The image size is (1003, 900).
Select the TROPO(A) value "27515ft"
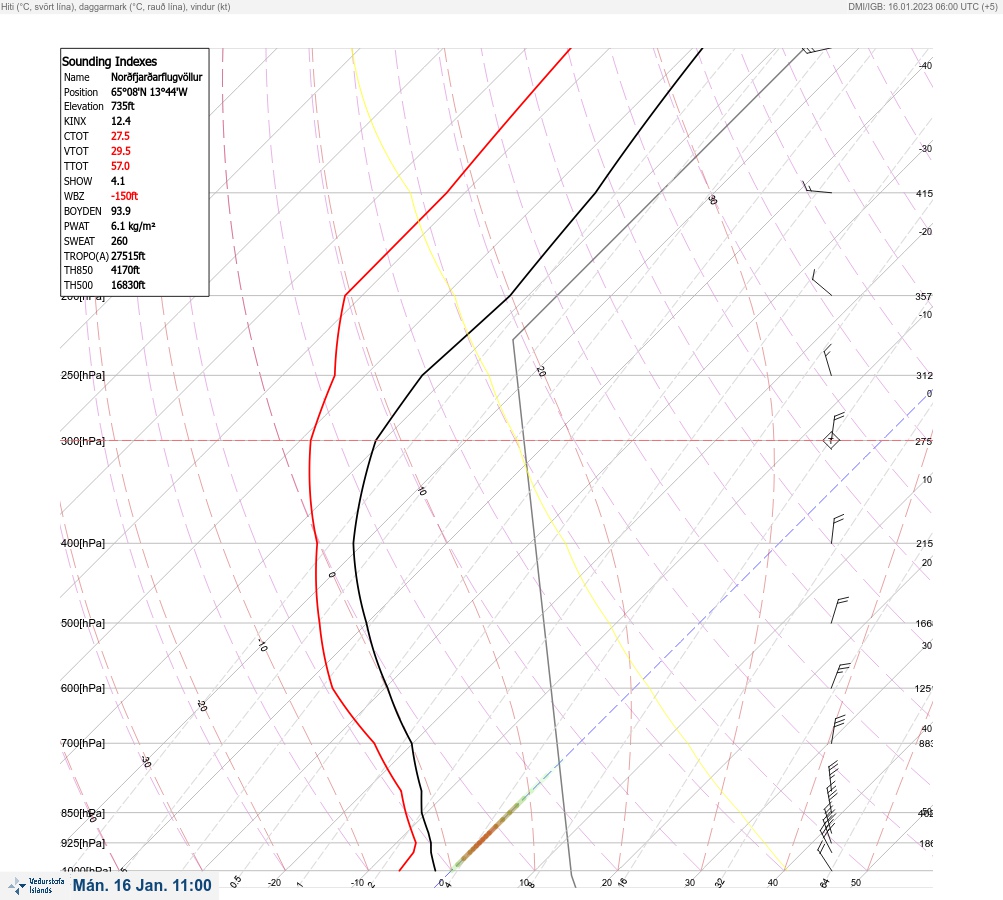(x=128, y=256)
